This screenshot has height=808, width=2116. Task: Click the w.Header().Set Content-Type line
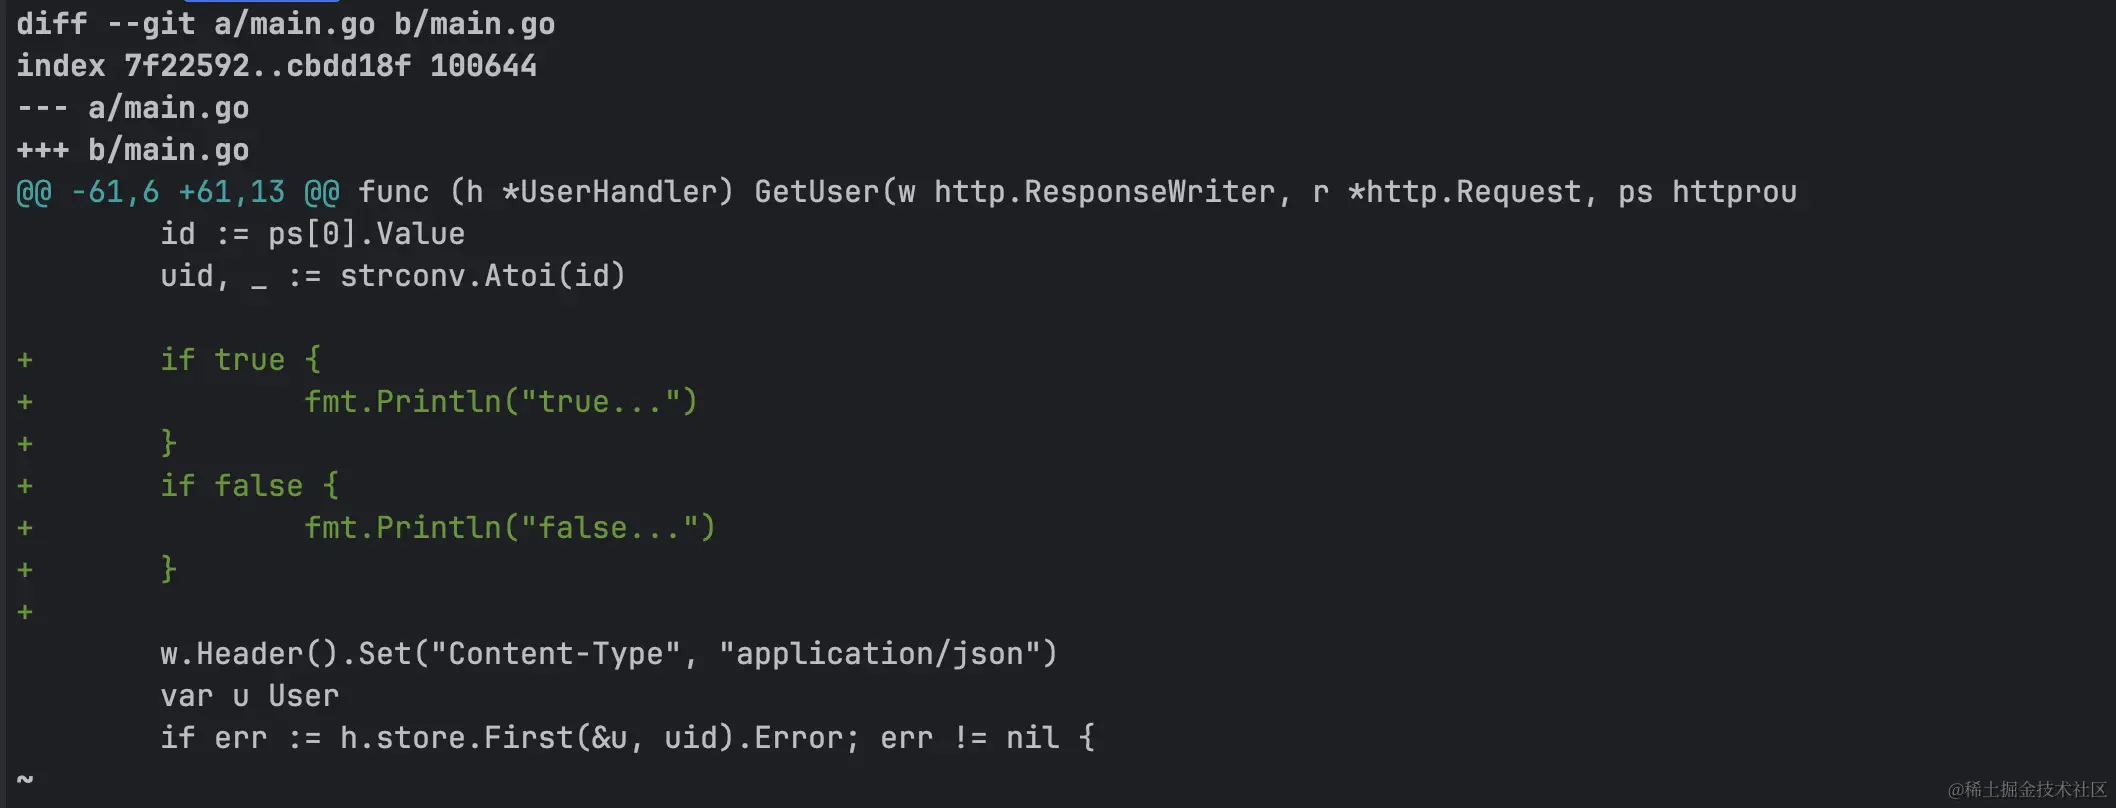pos(608,654)
